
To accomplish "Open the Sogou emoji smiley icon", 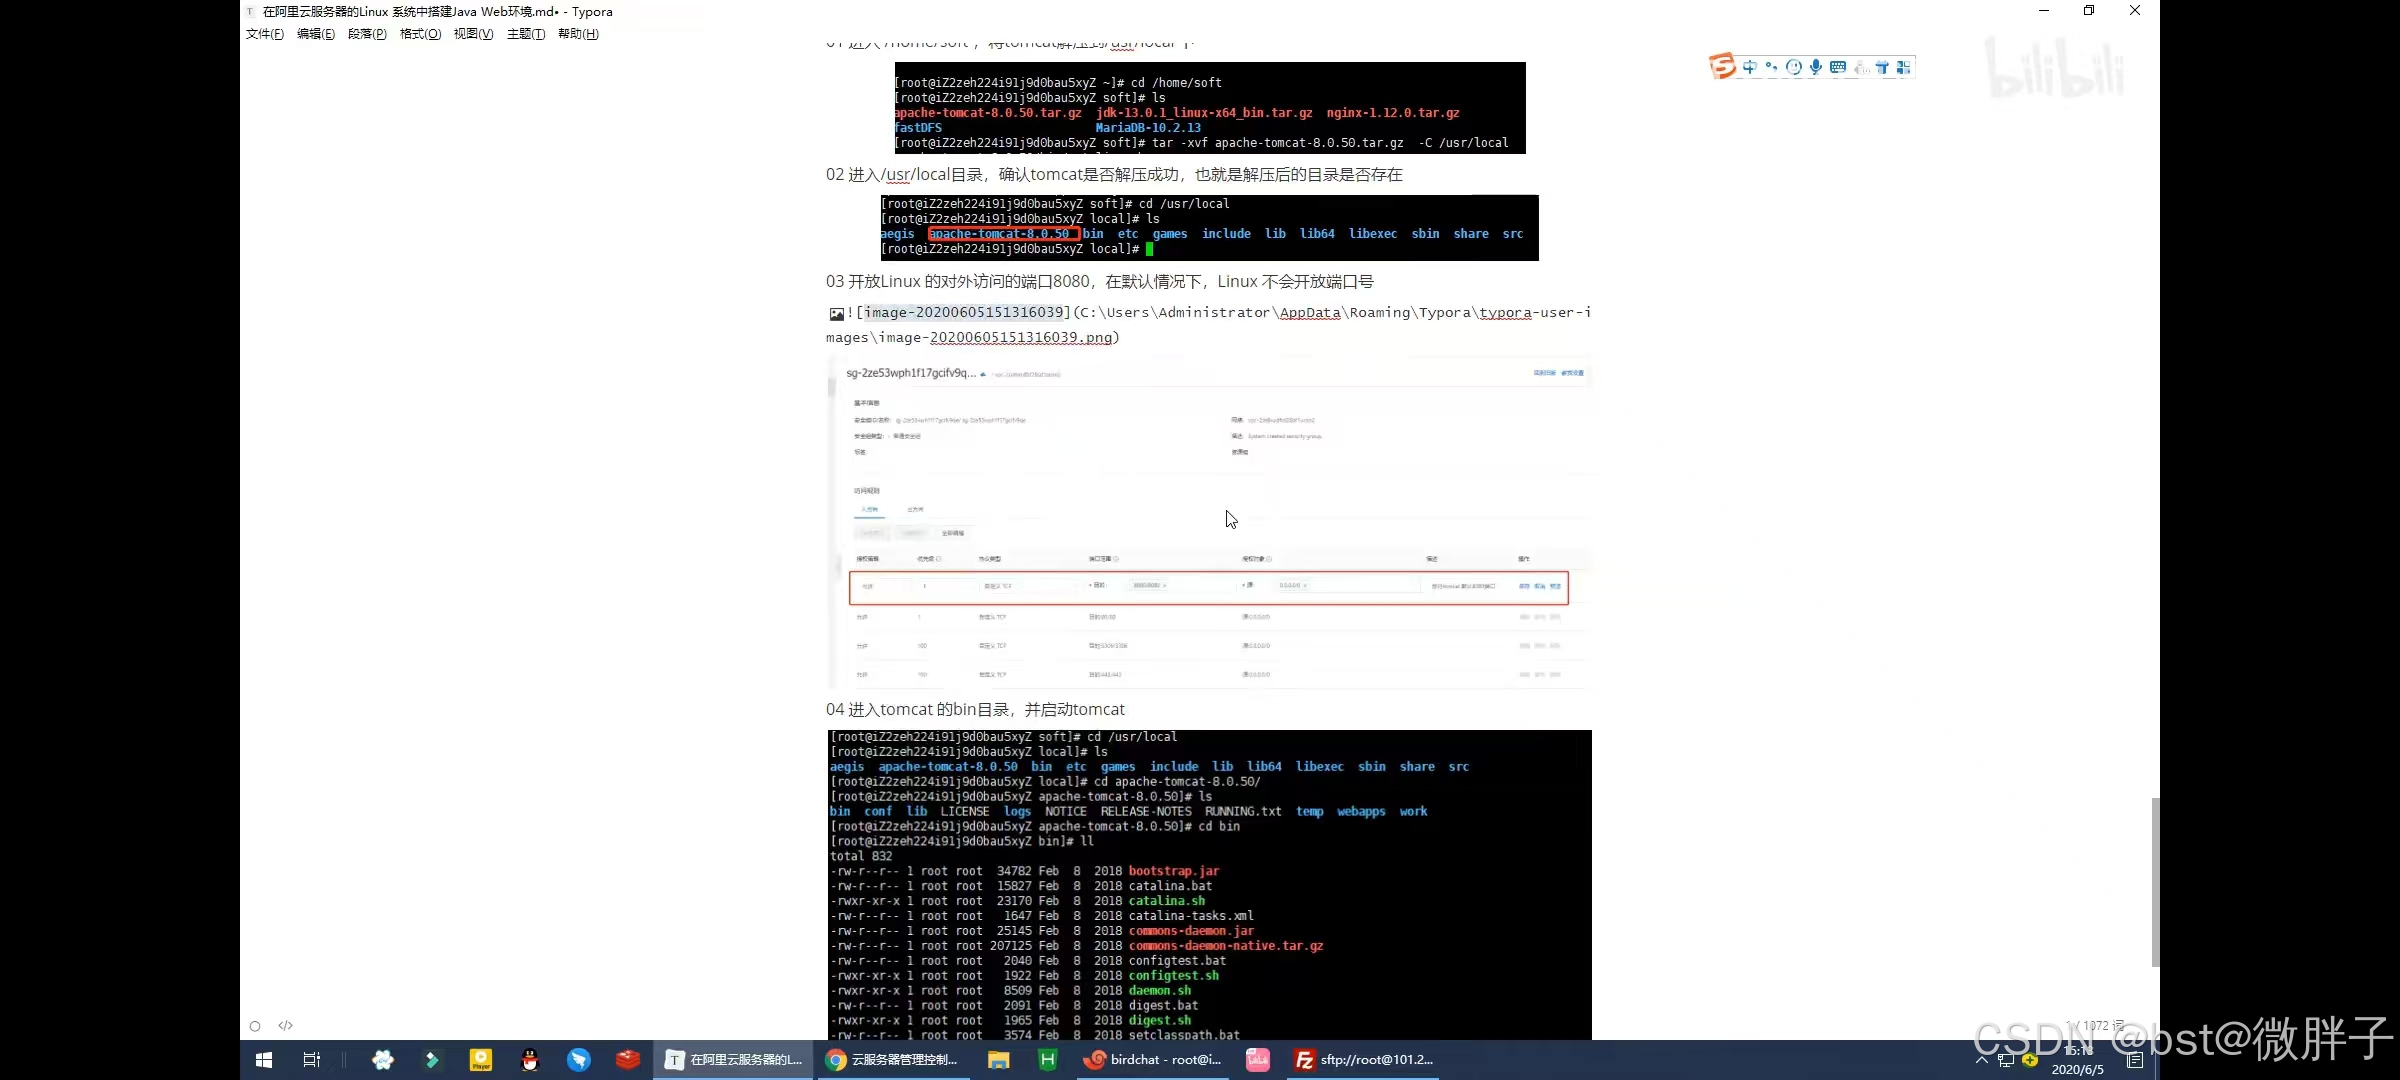I will click(1794, 67).
